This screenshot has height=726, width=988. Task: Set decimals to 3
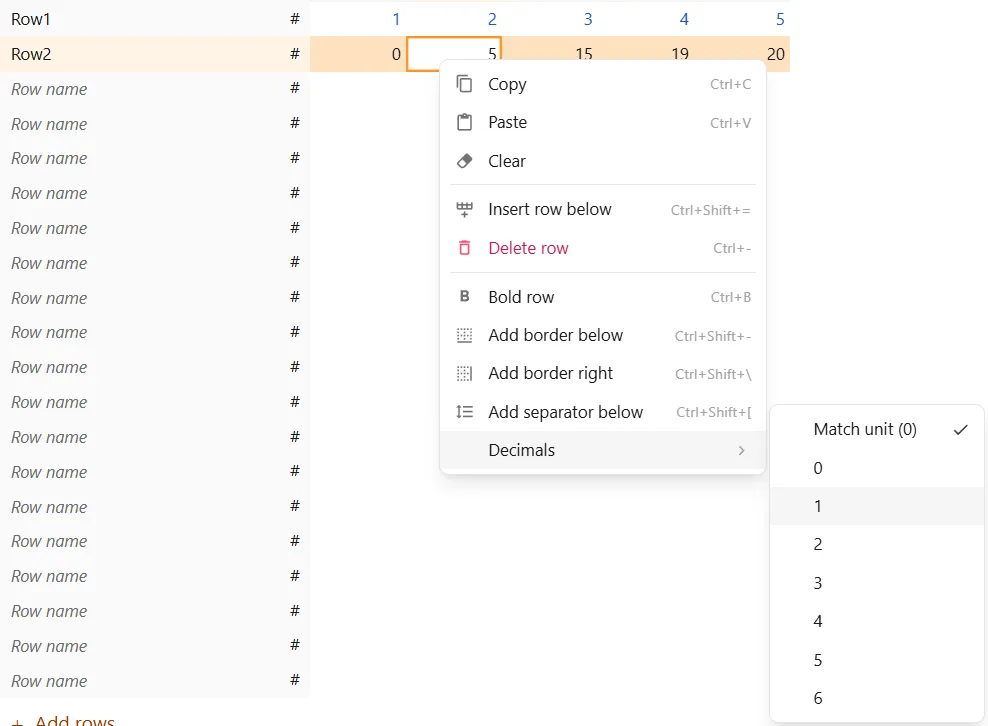[x=876, y=583]
